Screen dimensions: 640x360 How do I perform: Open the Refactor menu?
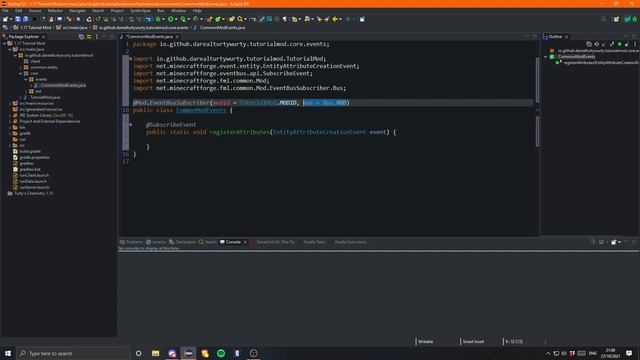pyautogui.click(x=55, y=11)
